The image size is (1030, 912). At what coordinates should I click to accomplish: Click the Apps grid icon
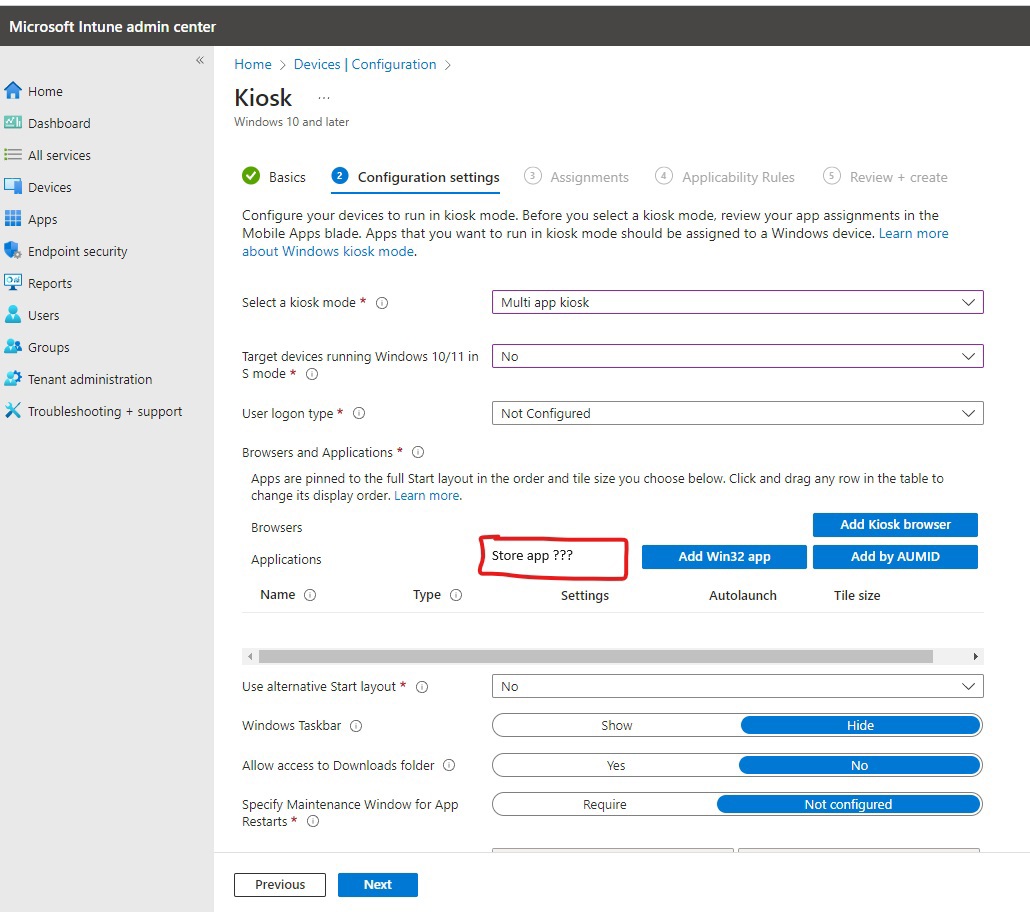12,219
